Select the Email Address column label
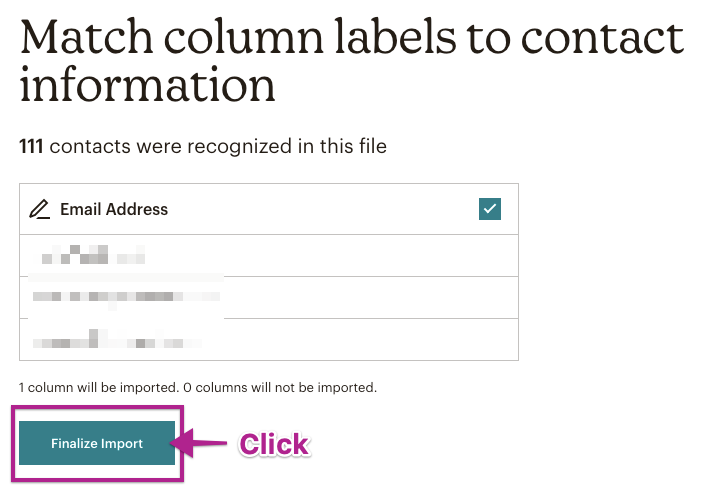 pyautogui.click(x=114, y=209)
